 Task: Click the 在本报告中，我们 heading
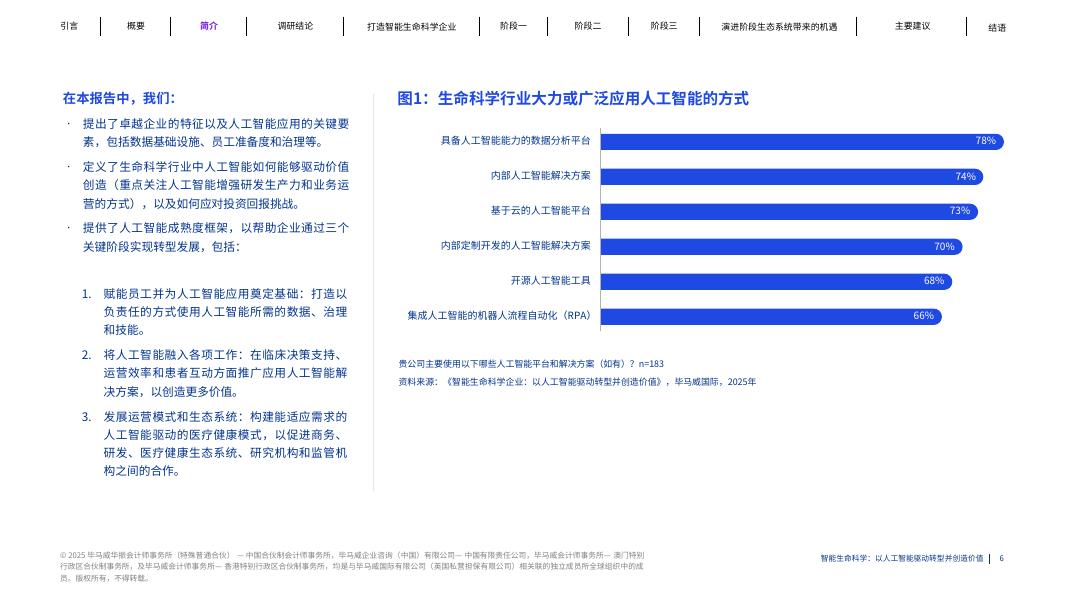(119, 98)
